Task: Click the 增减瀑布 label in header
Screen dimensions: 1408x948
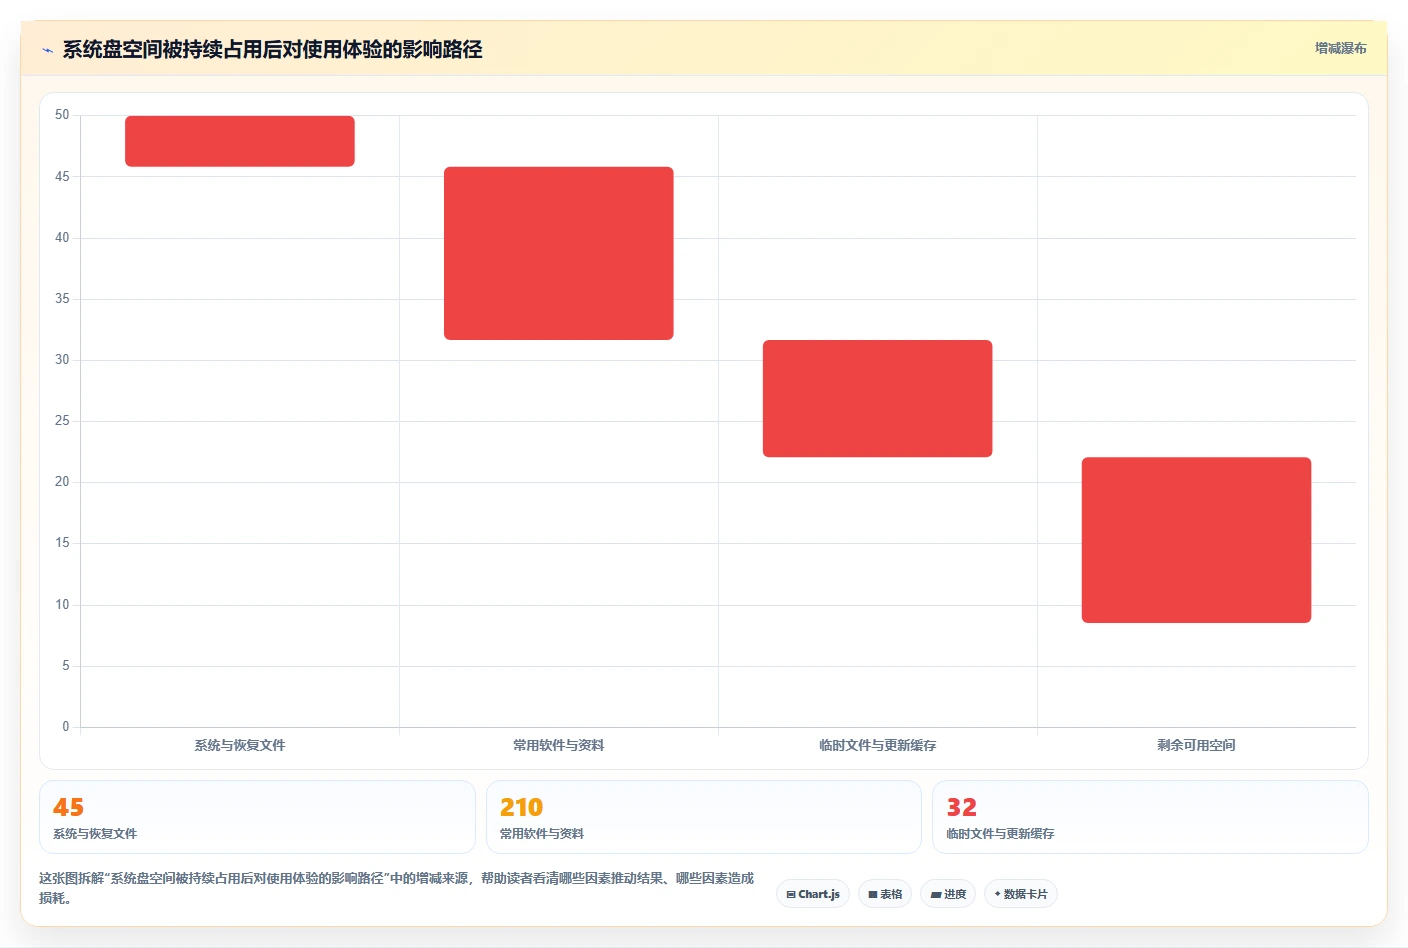Action: click(x=1340, y=48)
